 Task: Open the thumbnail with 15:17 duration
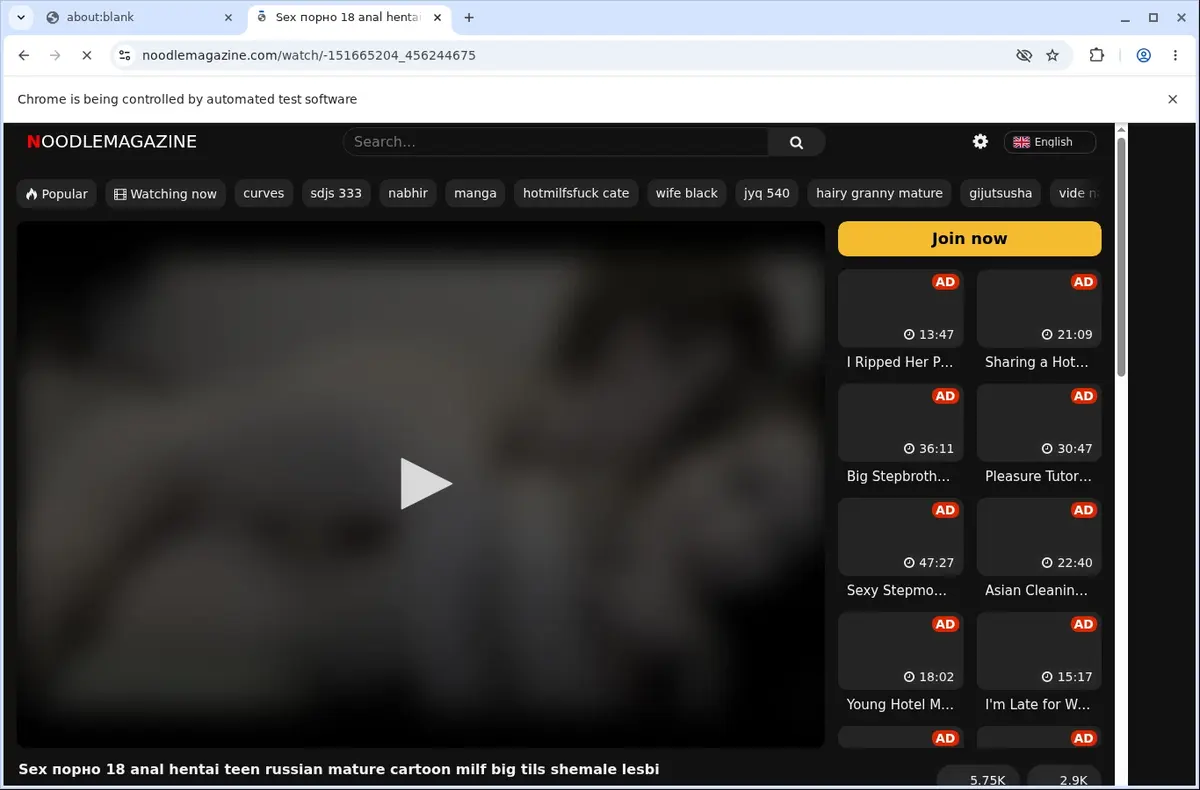tap(1039, 651)
